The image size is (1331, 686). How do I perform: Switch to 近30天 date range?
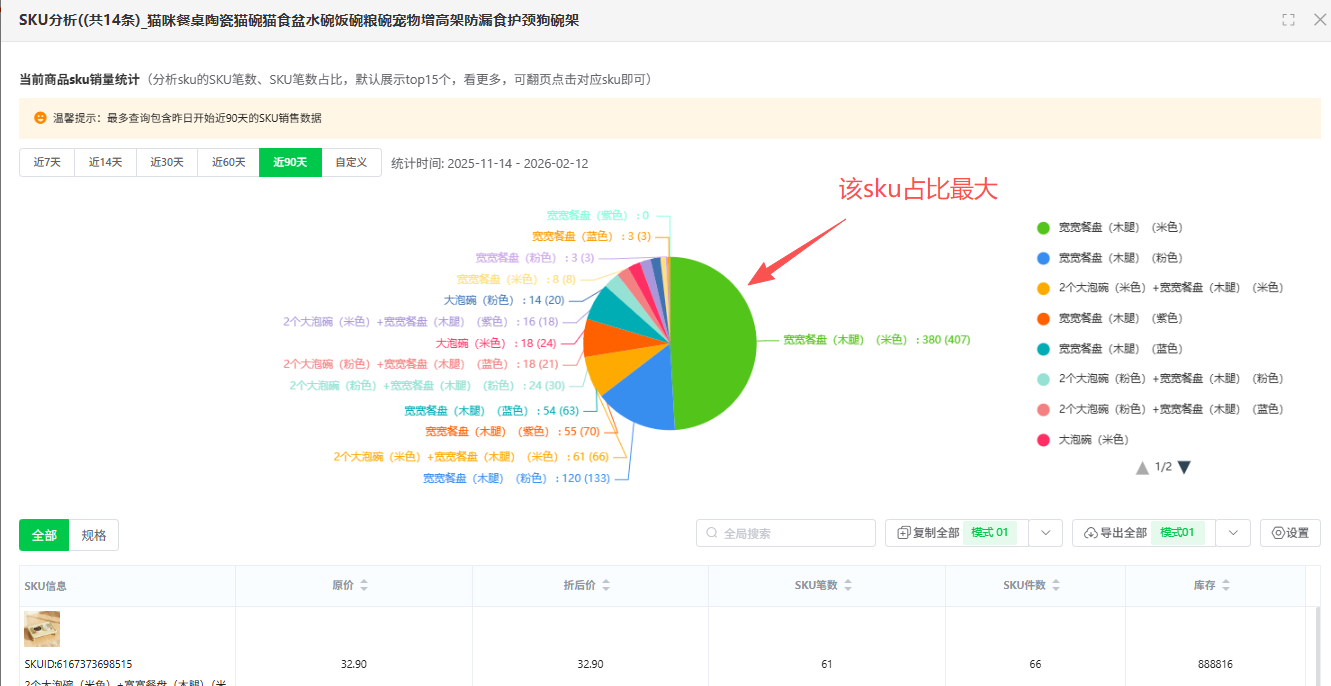point(167,162)
